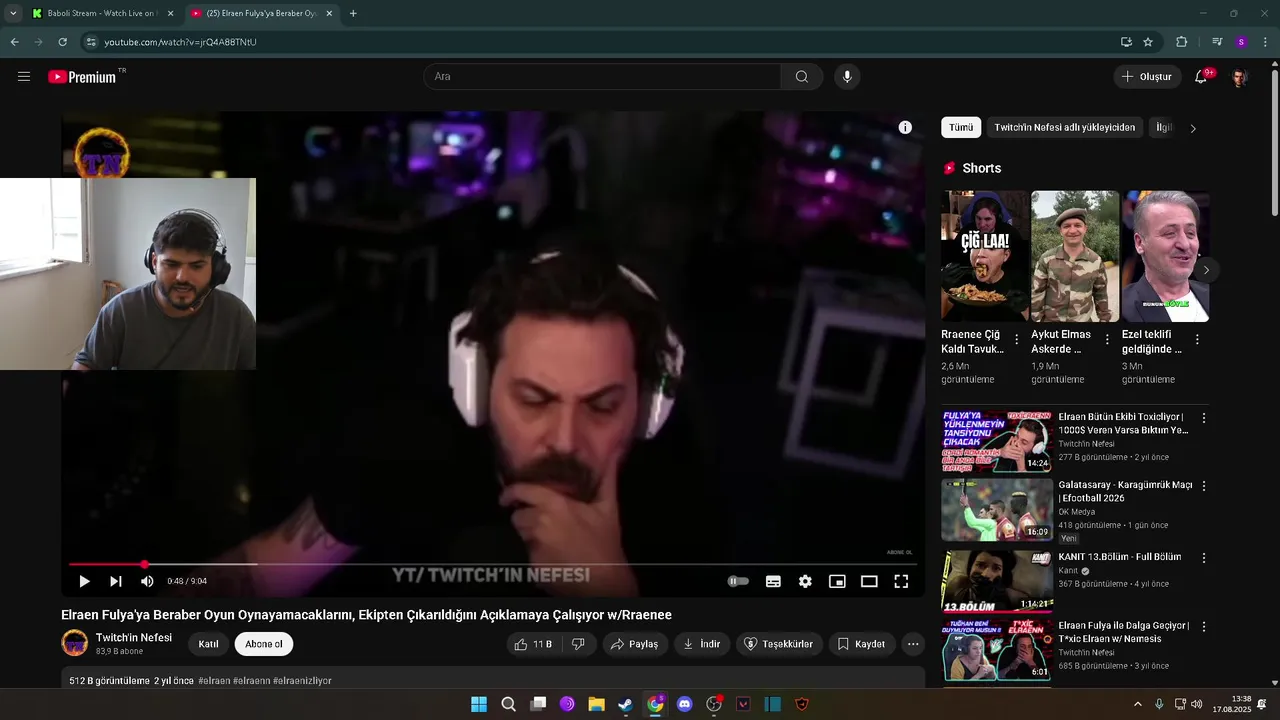
Task: Download the video with İndir
Action: [702, 644]
